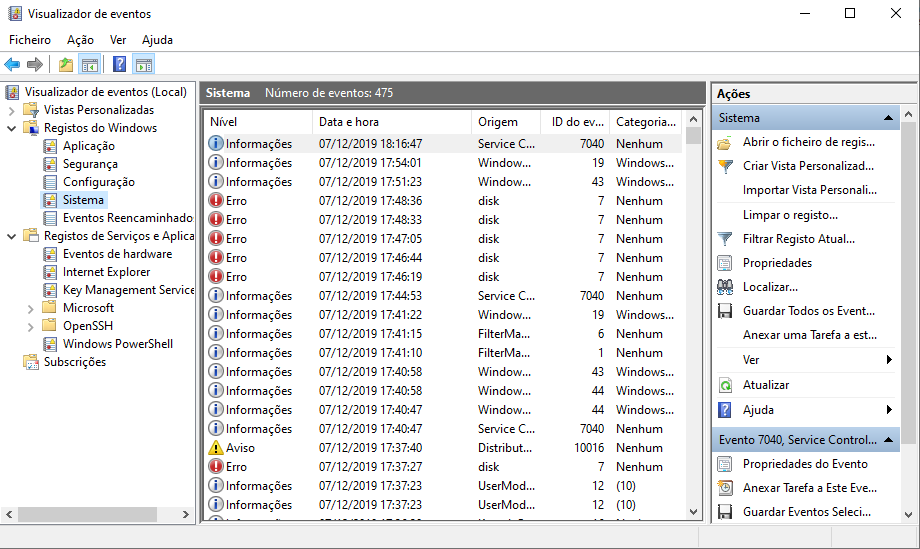Select Key Management Service in the tree
The width and height of the screenshot is (920, 549).
point(128,290)
